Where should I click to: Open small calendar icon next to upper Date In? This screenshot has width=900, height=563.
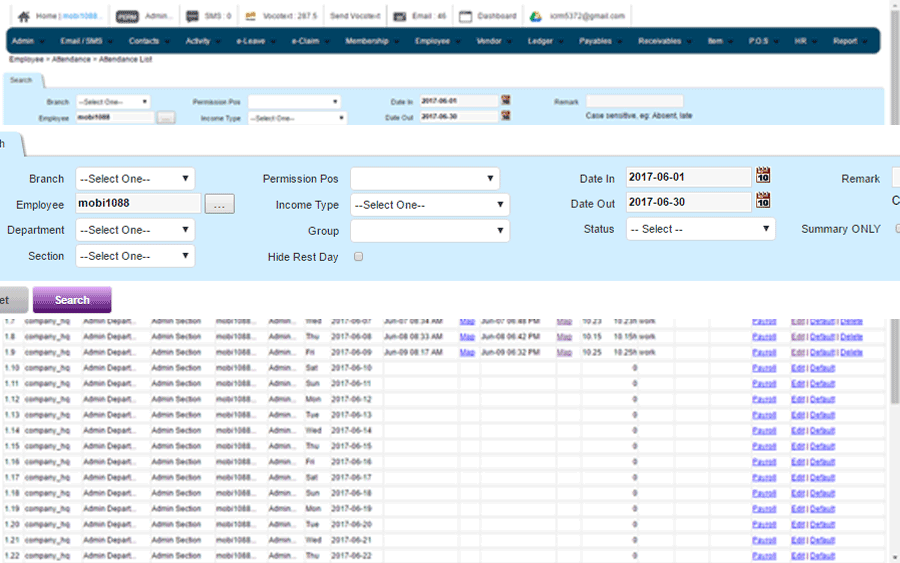pyautogui.click(x=506, y=100)
